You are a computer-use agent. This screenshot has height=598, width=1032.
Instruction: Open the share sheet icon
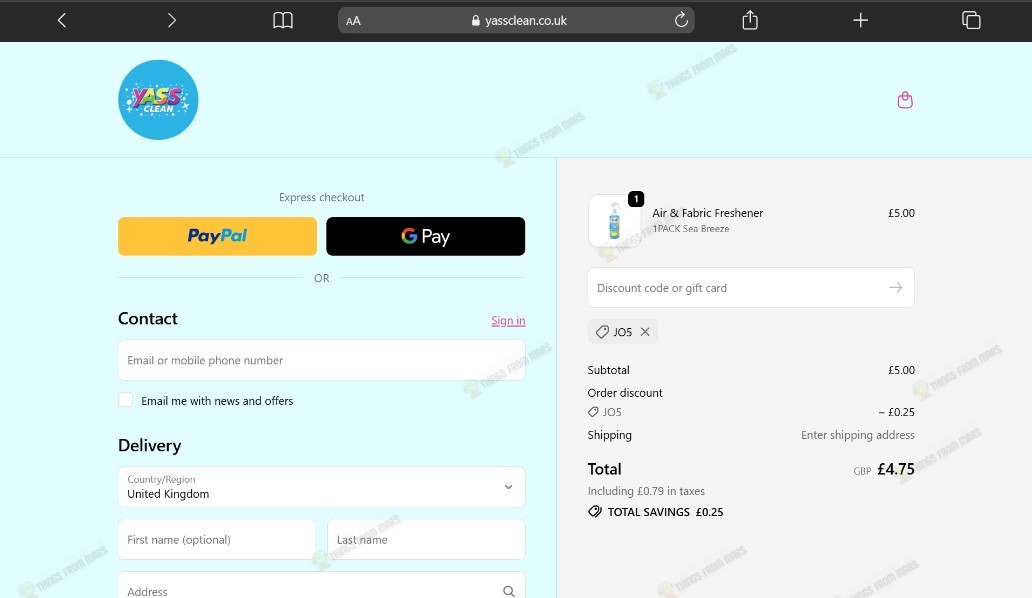coord(750,20)
